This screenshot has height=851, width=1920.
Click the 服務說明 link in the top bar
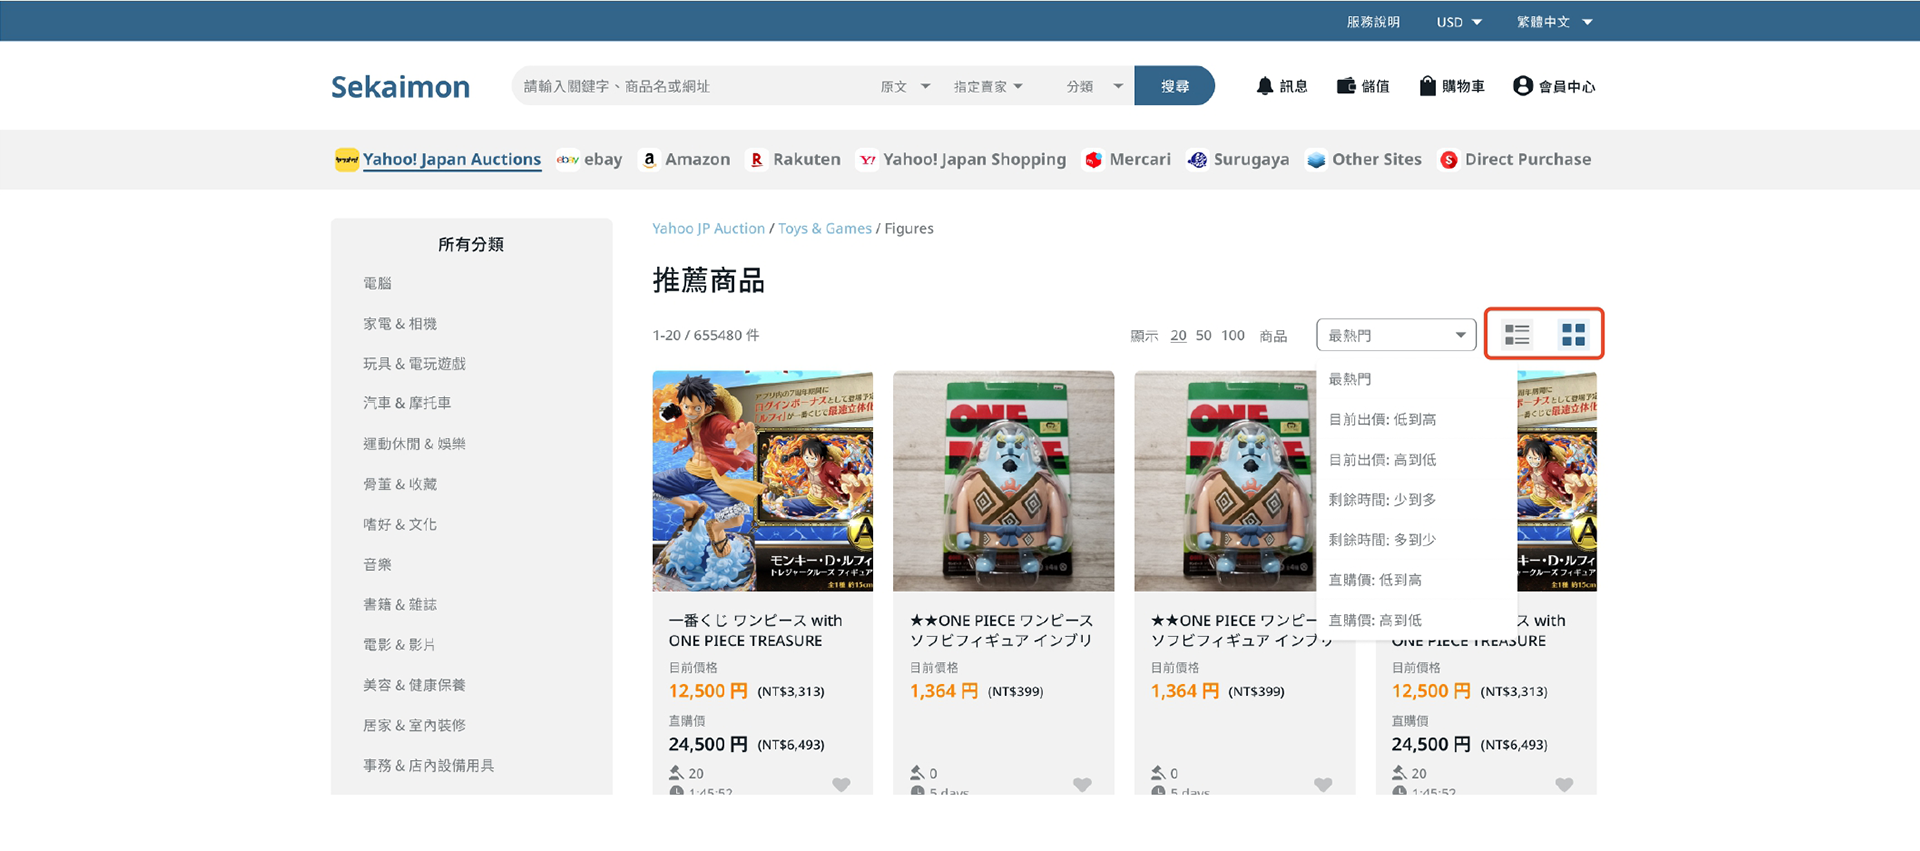tap(1373, 21)
